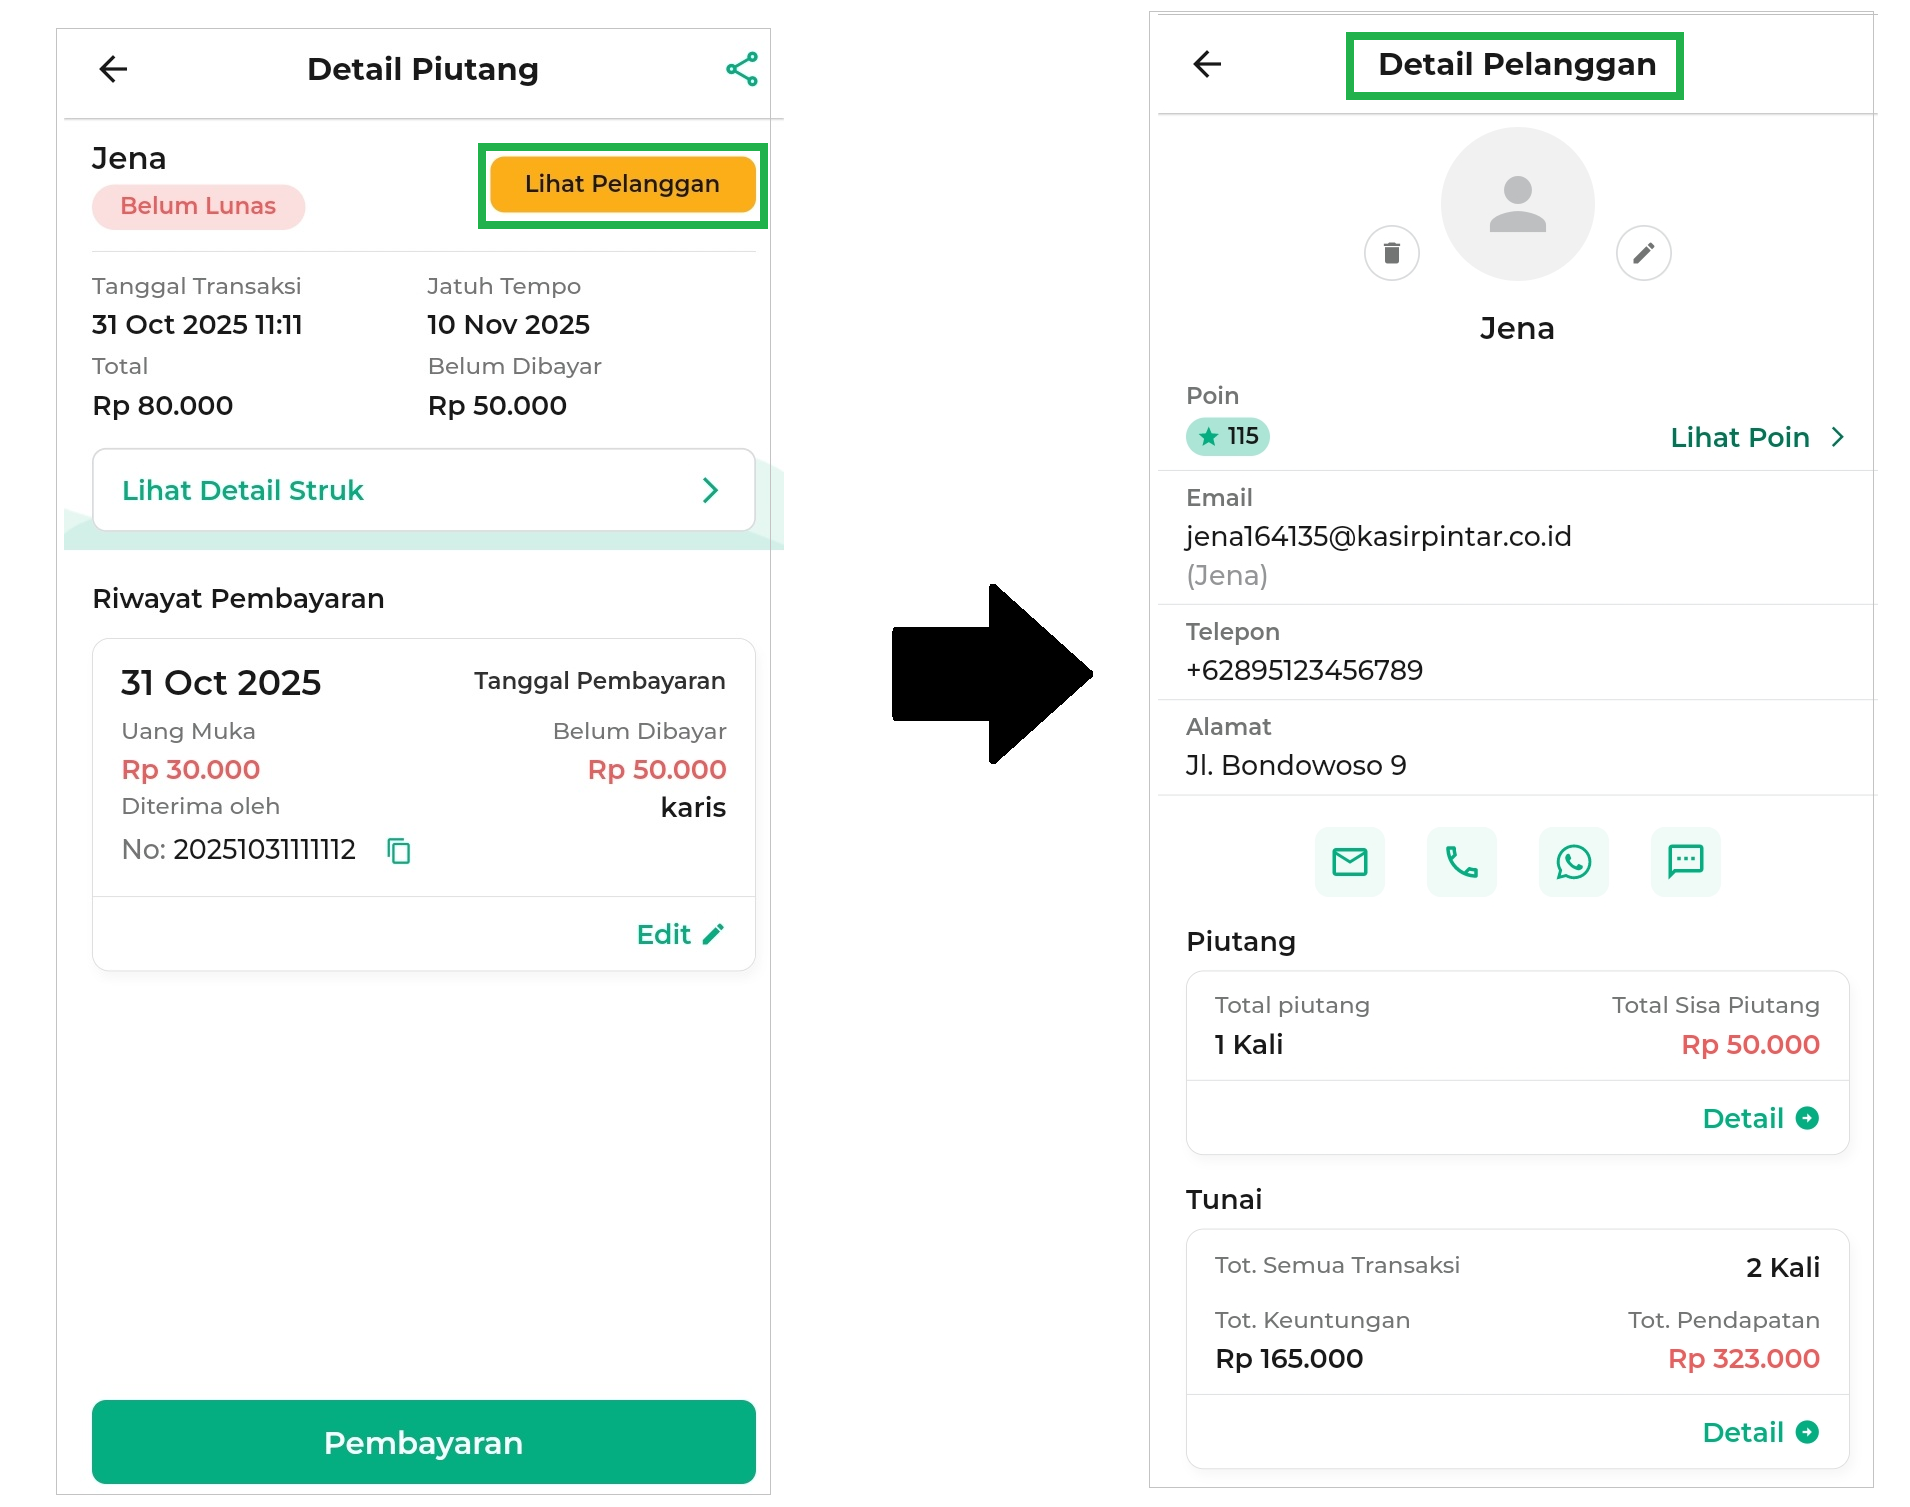Call the customer via phone icon
The height and width of the screenshot is (1507, 1910).
click(x=1461, y=861)
